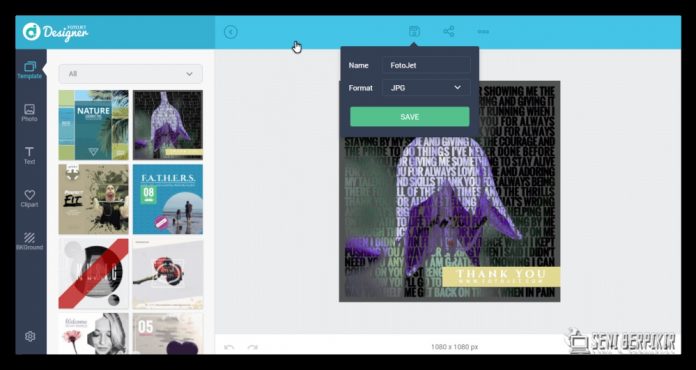The width and height of the screenshot is (696, 370).
Task: Open the Text tool in sidebar
Action: [29, 156]
